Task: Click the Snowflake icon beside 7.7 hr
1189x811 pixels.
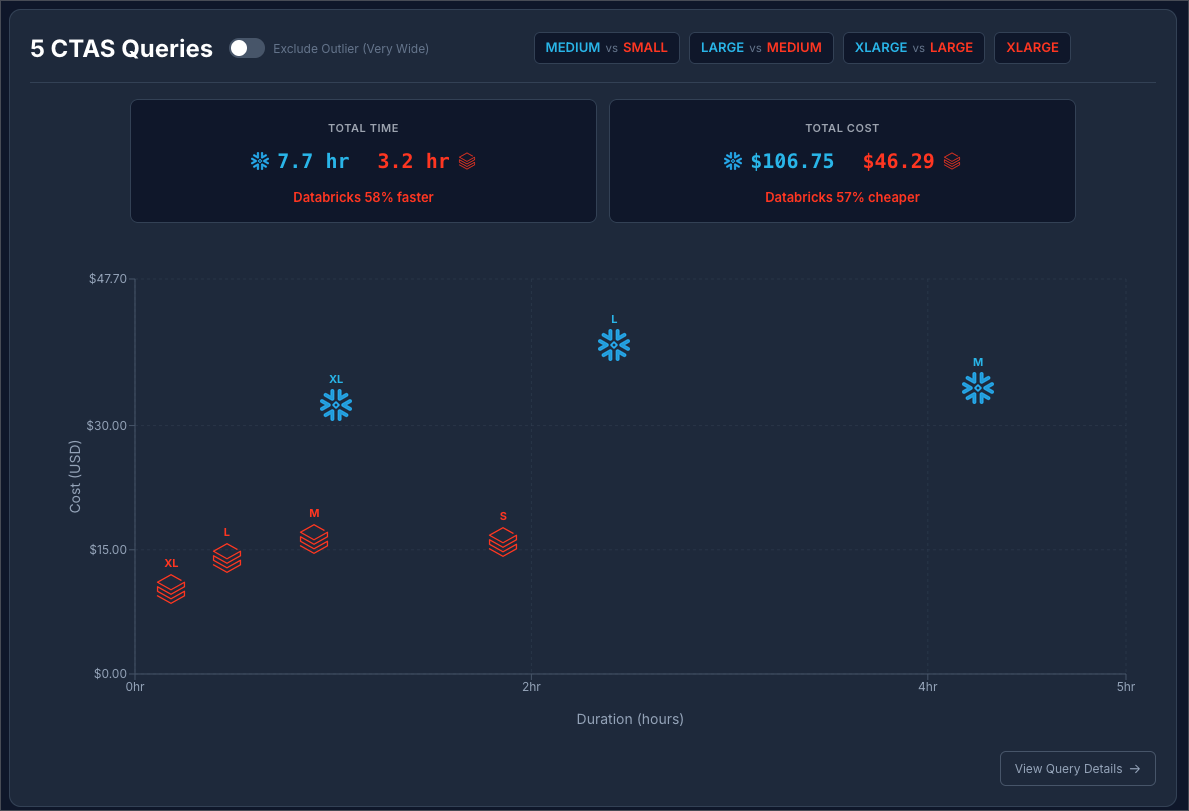Action: (260, 161)
